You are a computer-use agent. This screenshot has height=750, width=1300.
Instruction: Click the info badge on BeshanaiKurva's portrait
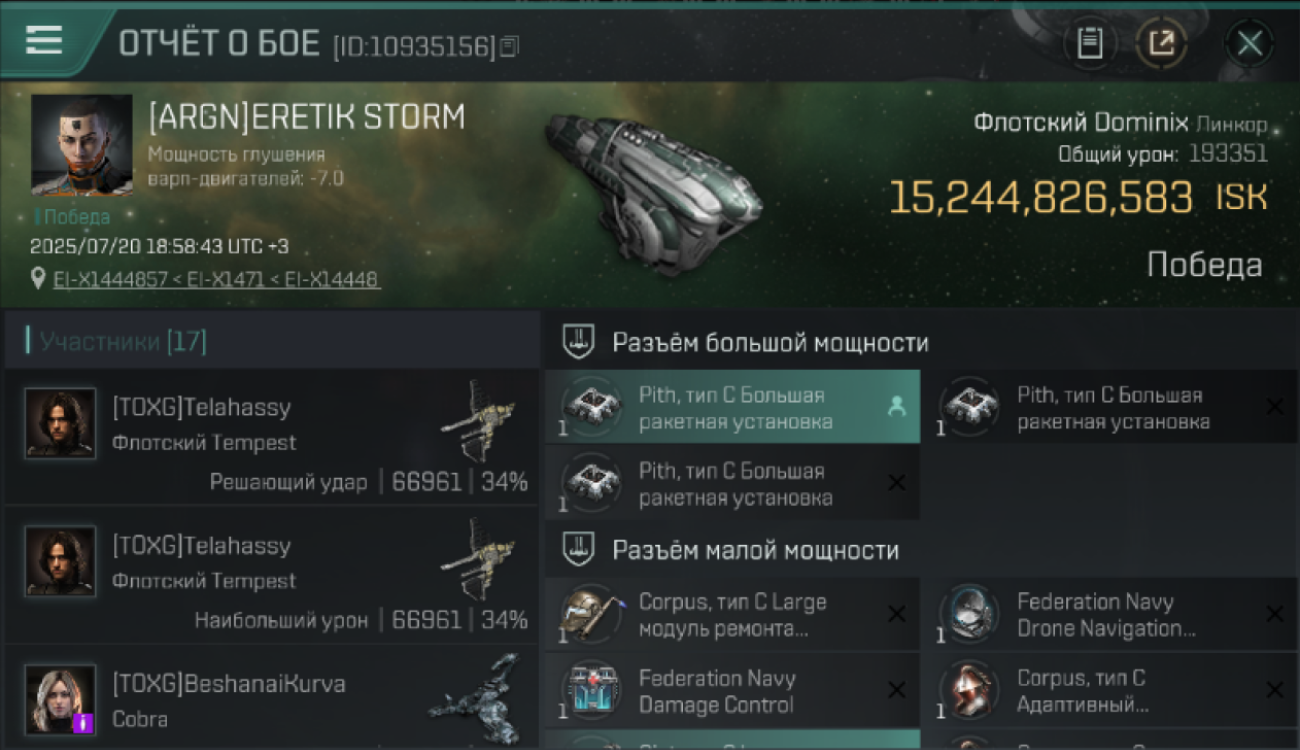pos(83,722)
